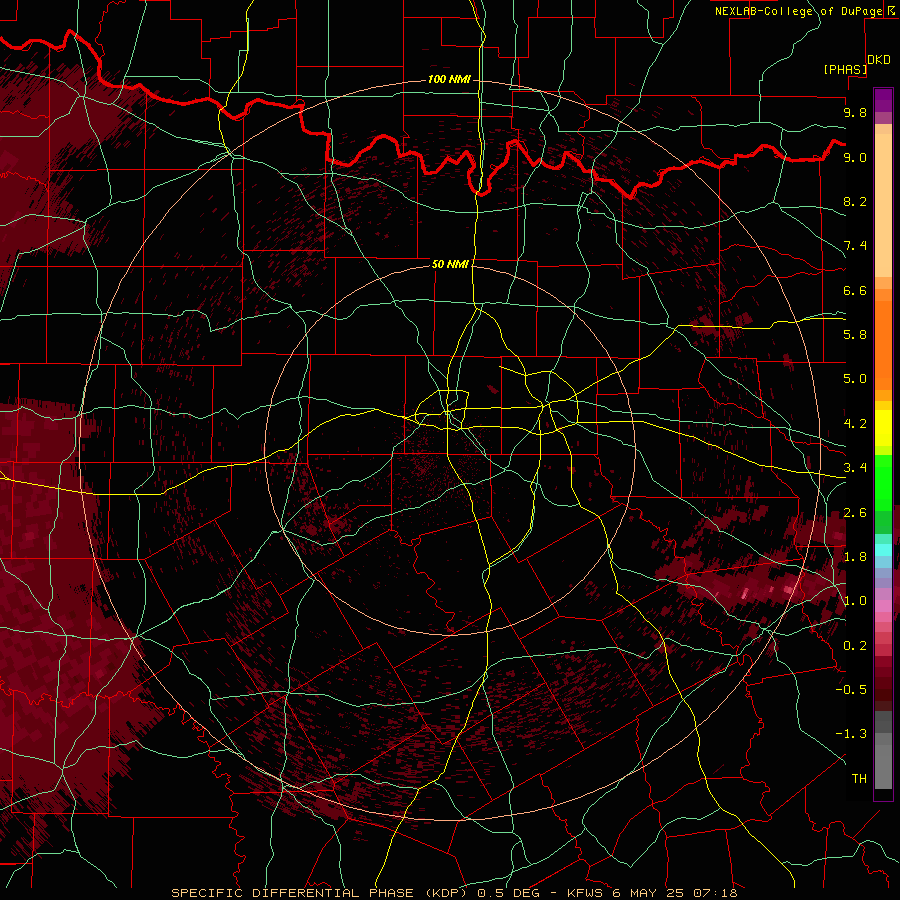The image size is (900, 900).
Task: Click the yellow segment of the color bar
Action: point(883,428)
